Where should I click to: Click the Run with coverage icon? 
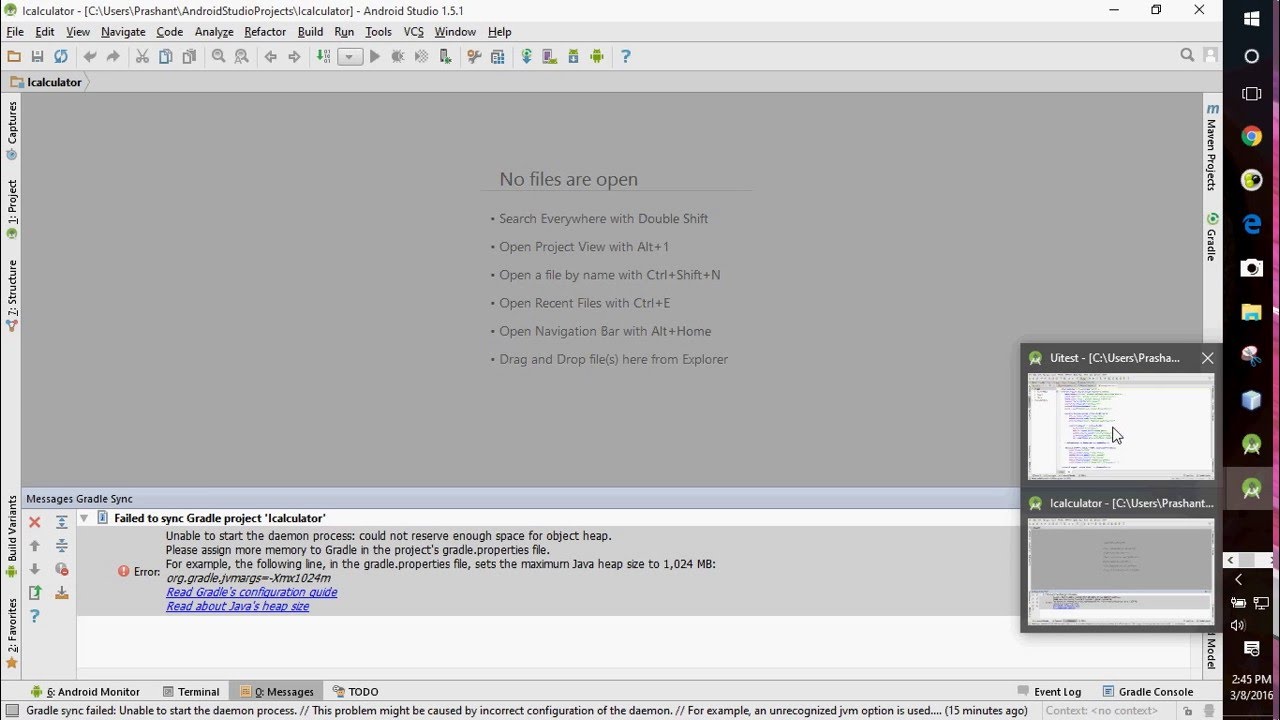422,57
